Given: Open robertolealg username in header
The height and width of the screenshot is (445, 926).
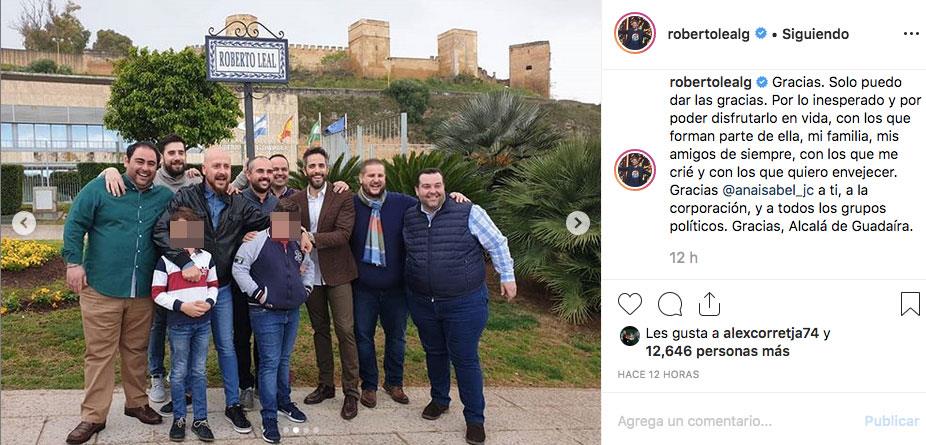Looking at the screenshot, I should (x=709, y=34).
